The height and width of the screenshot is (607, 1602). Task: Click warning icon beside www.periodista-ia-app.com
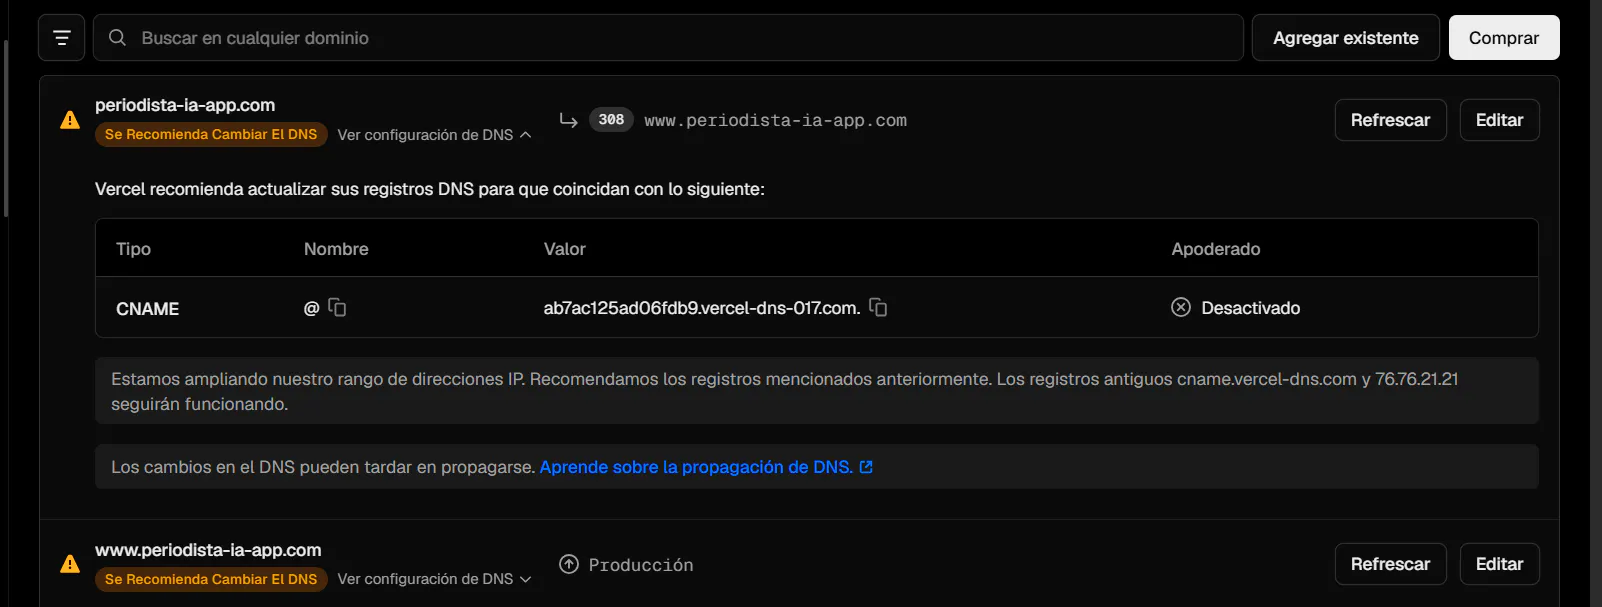pyautogui.click(x=70, y=564)
